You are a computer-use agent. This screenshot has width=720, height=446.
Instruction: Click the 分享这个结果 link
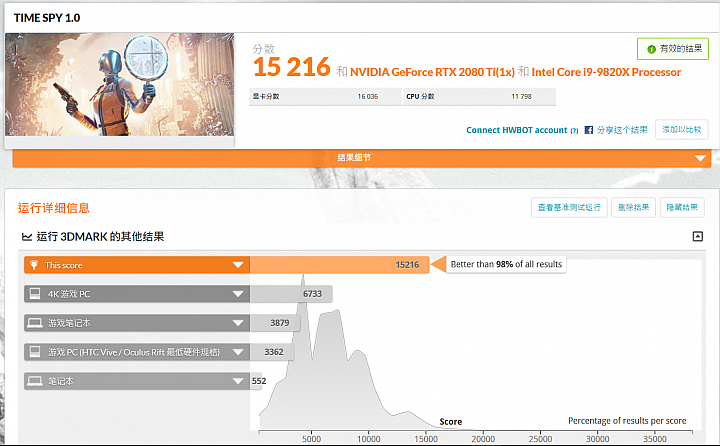(622, 130)
